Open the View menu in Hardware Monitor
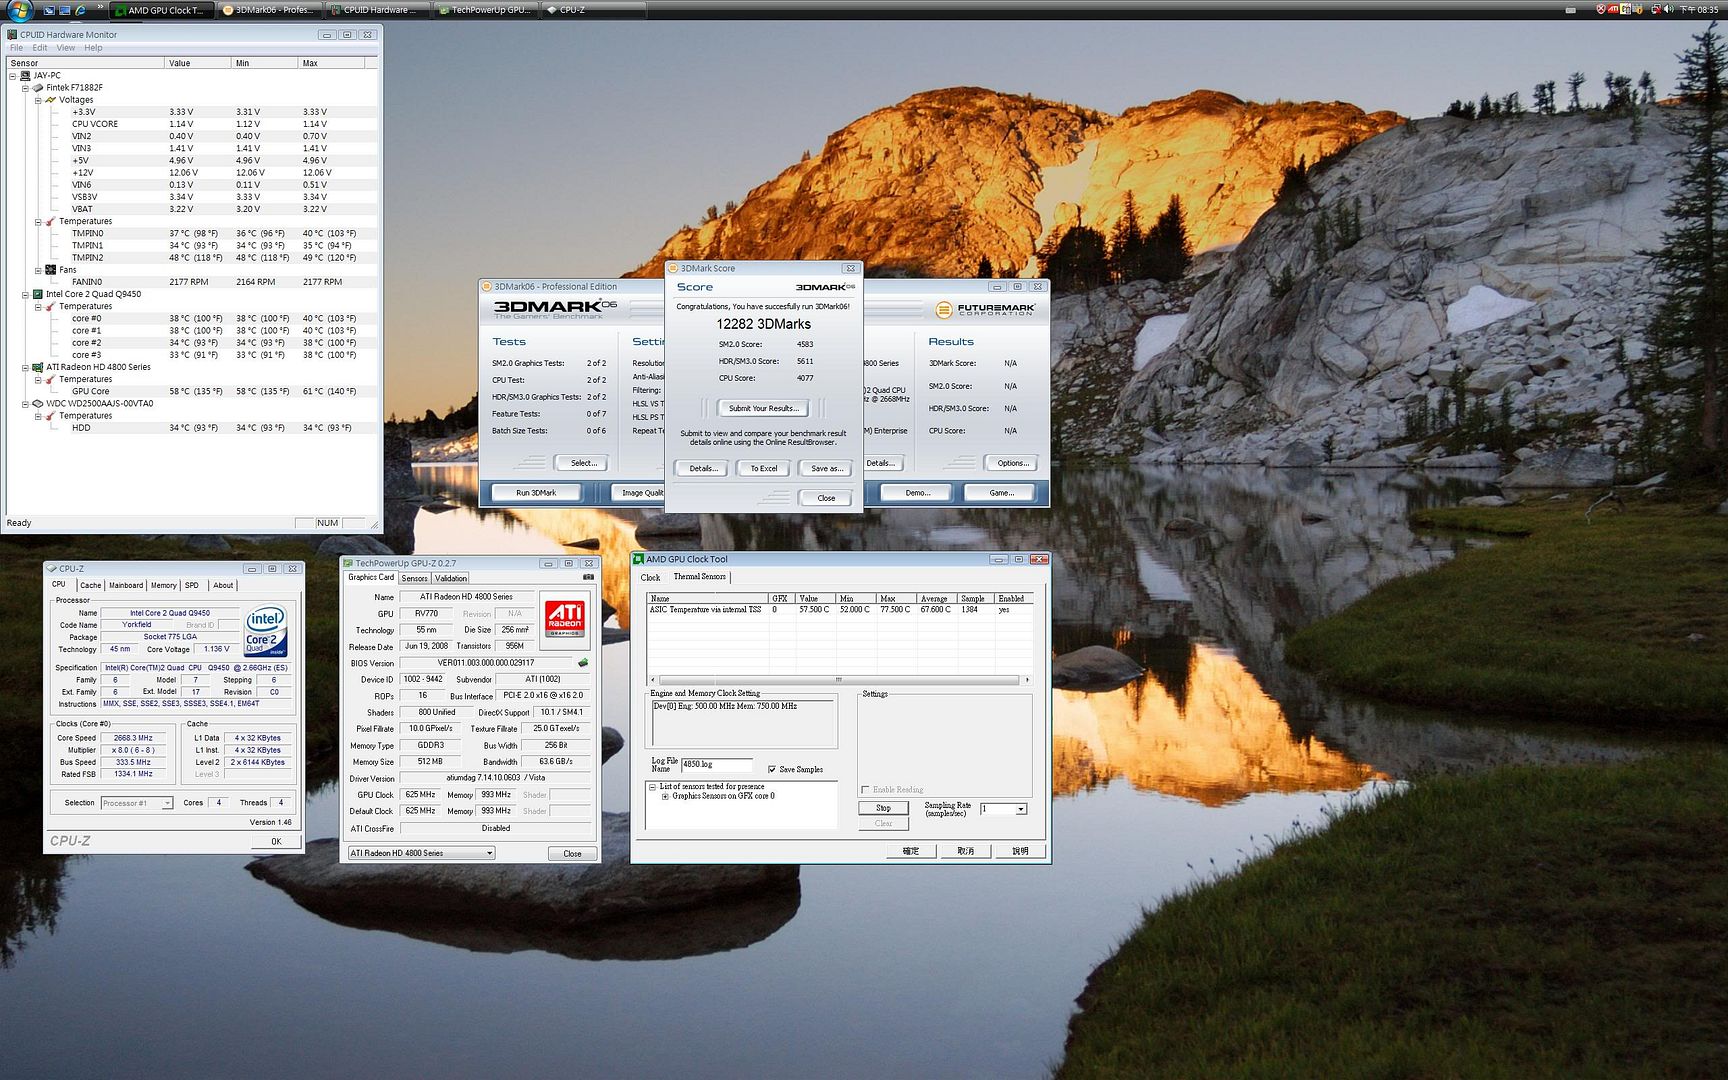Viewport: 1728px width, 1080px height. [x=65, y=48]
